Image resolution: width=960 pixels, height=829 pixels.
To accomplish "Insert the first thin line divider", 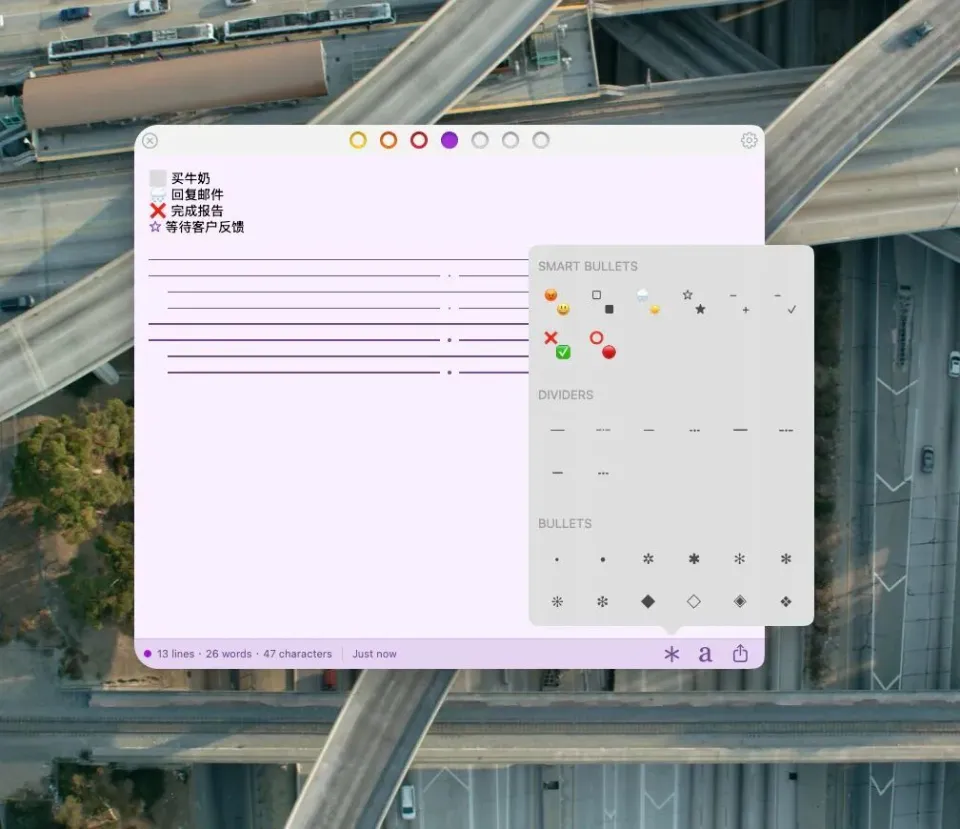I will click(x=557, y=430).
